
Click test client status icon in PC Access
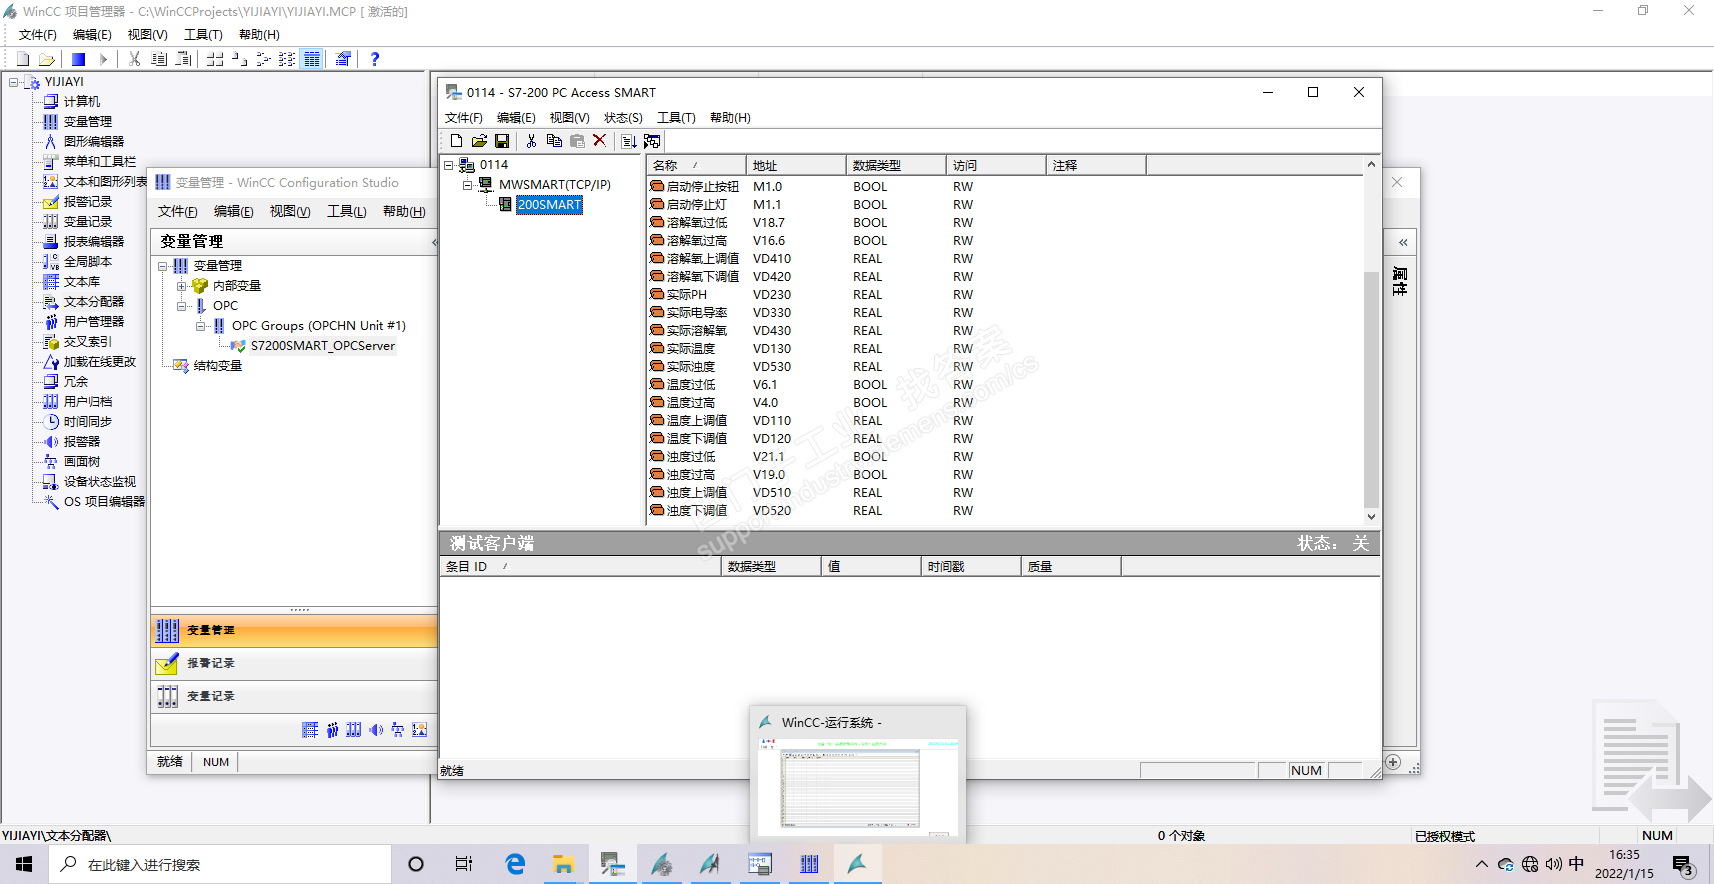(652, 141)
